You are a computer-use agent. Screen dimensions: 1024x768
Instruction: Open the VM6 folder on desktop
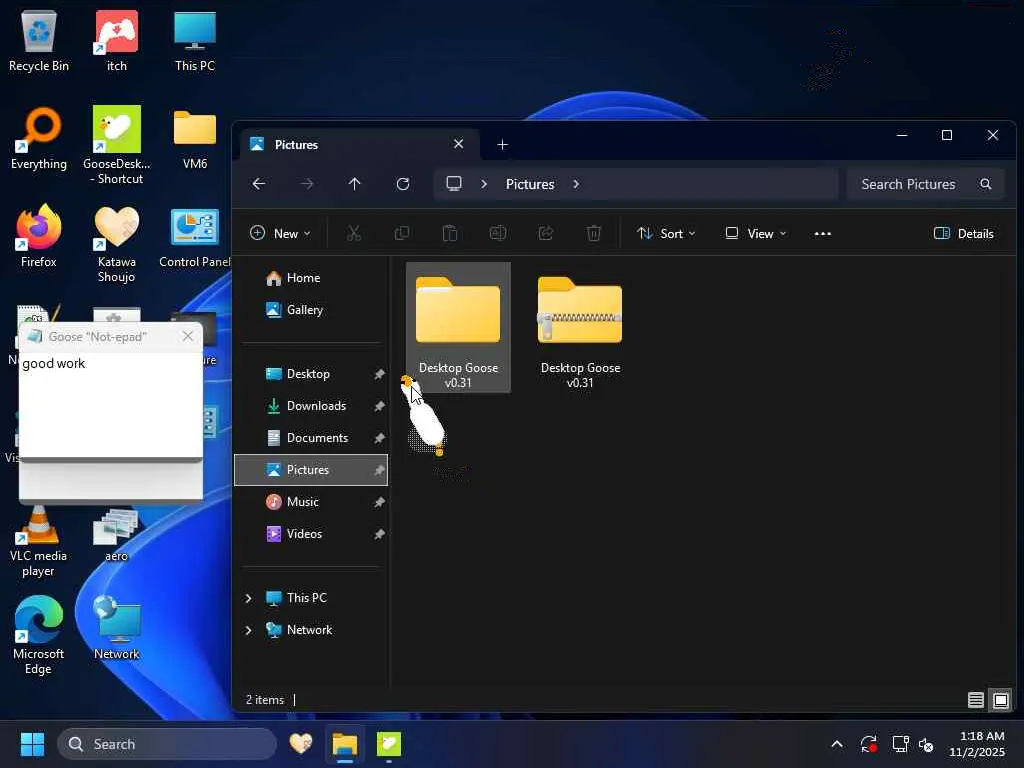(x=195, y=138)
